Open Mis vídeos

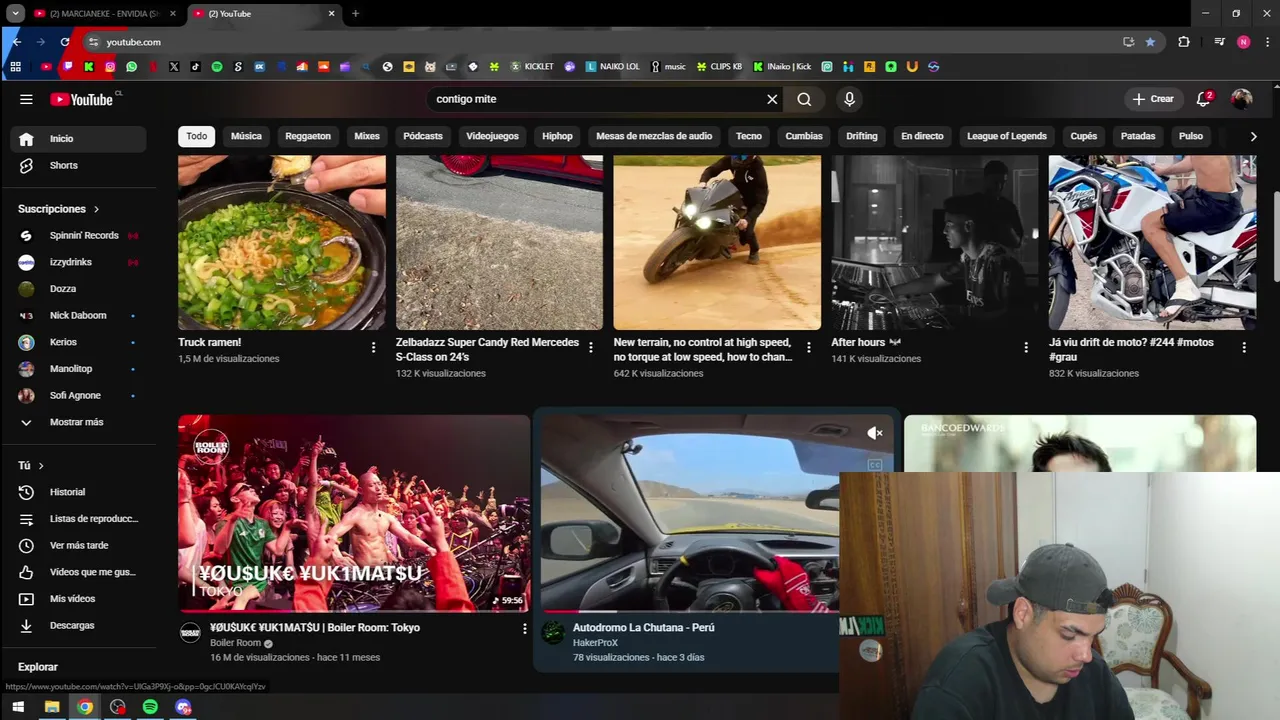coord(78,599)
